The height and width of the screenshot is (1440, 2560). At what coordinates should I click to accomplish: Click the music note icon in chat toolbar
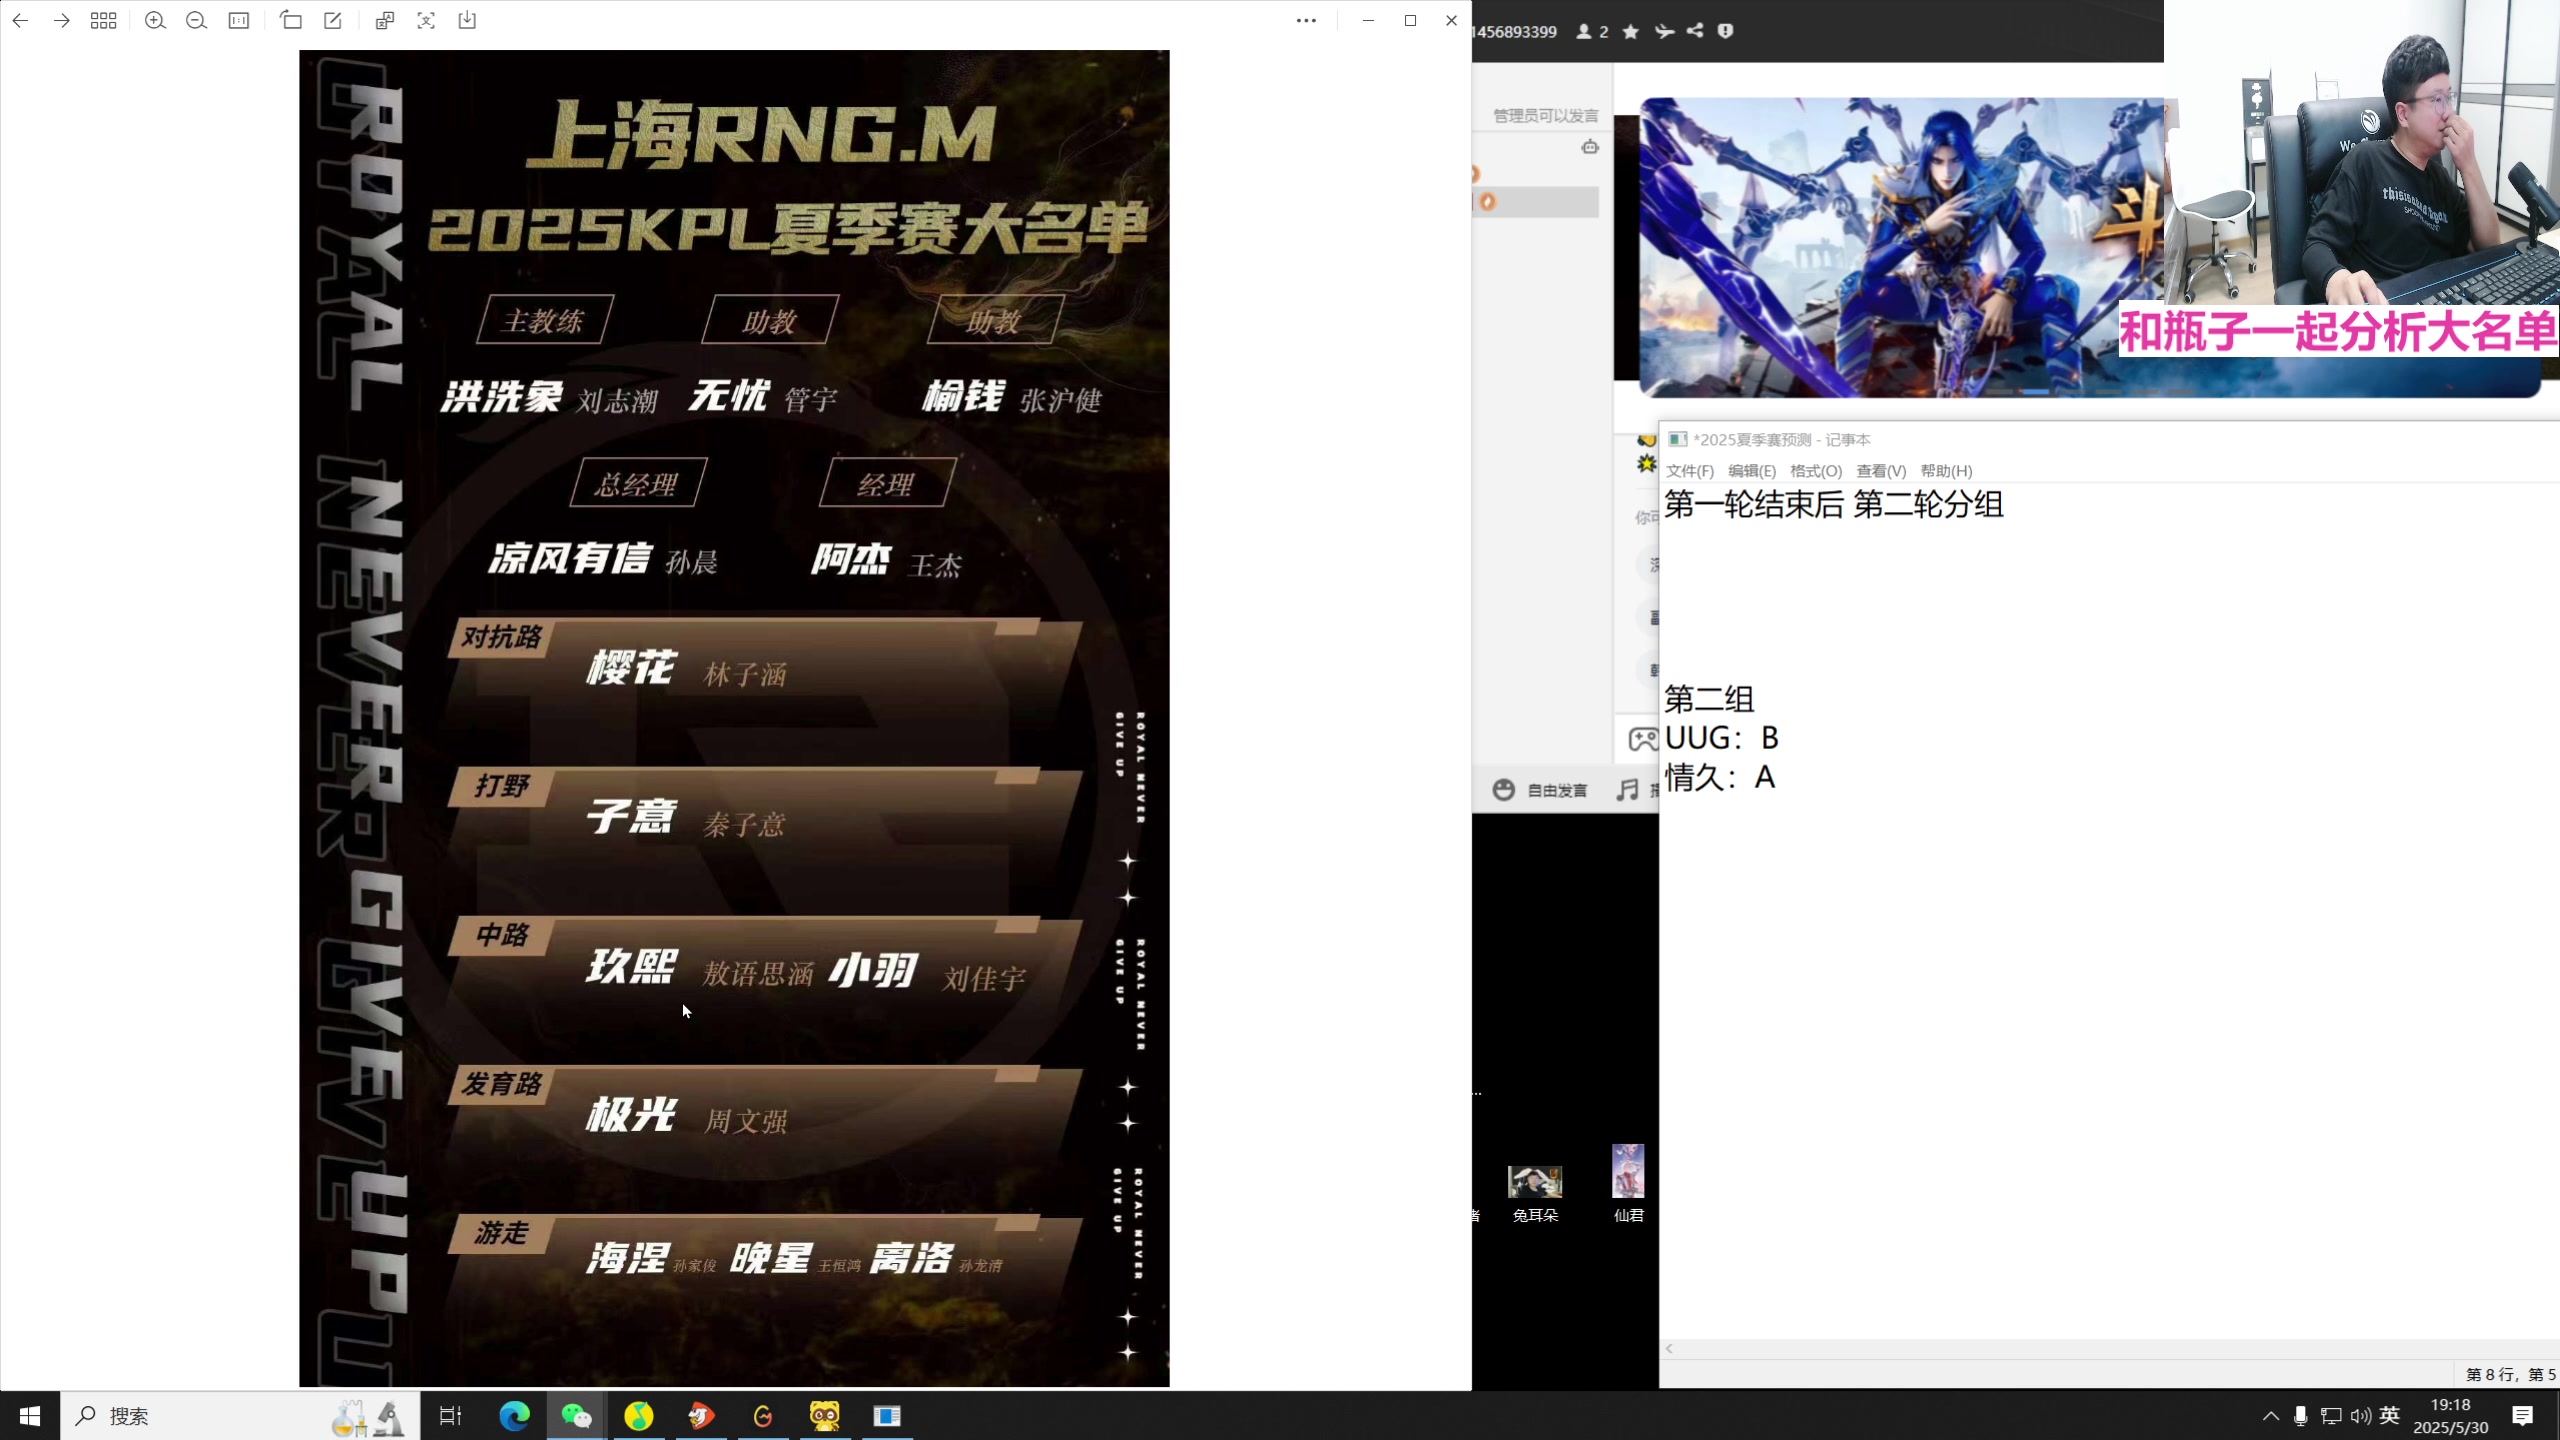(x=1628, y=790)
